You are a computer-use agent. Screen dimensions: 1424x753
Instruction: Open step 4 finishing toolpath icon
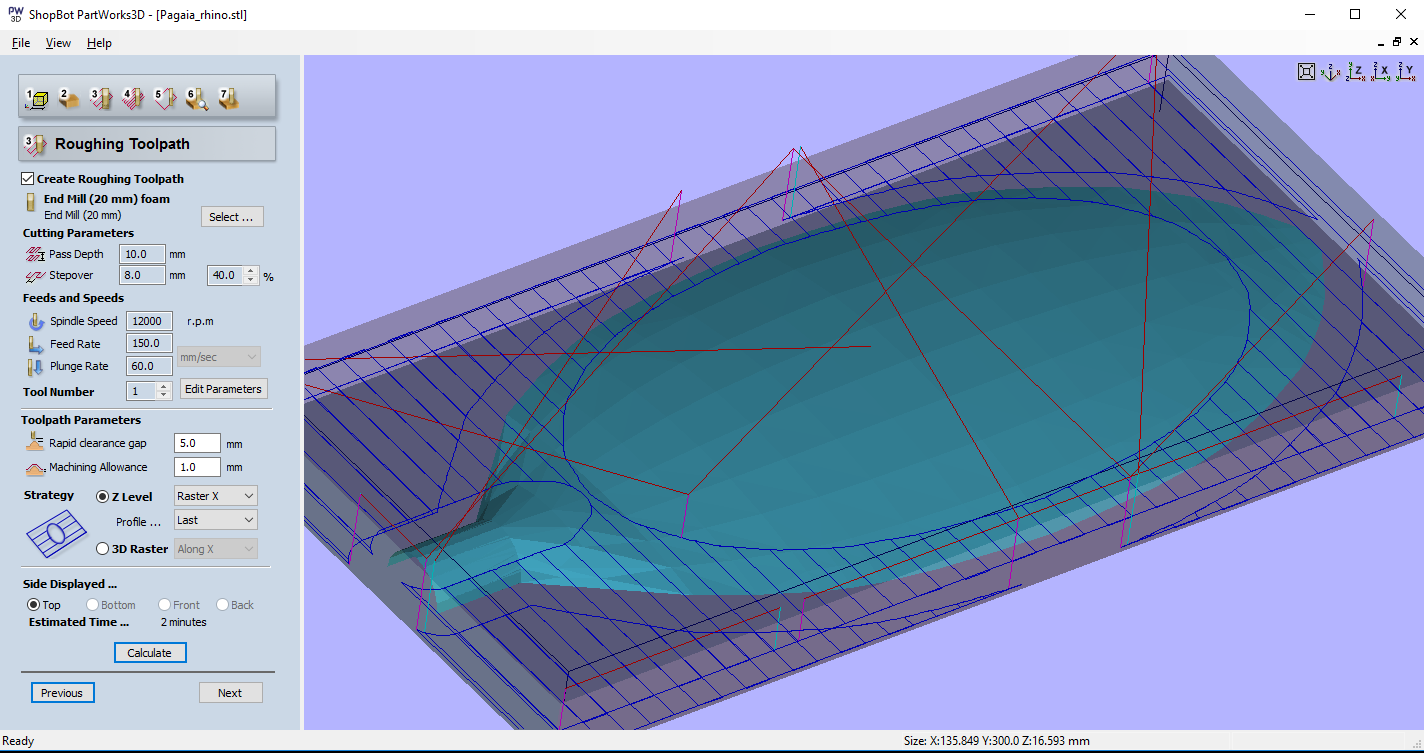coord(133,98)
